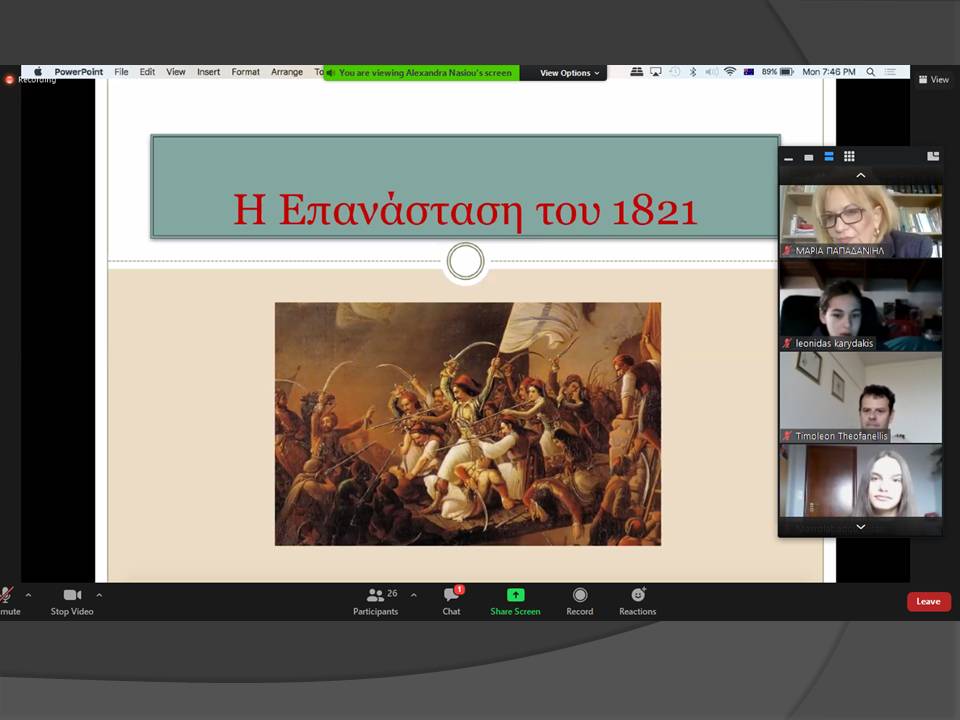This screenshot has height=720, width=960.
Task: Click the Share Screen icon
Action: [516, 594]
